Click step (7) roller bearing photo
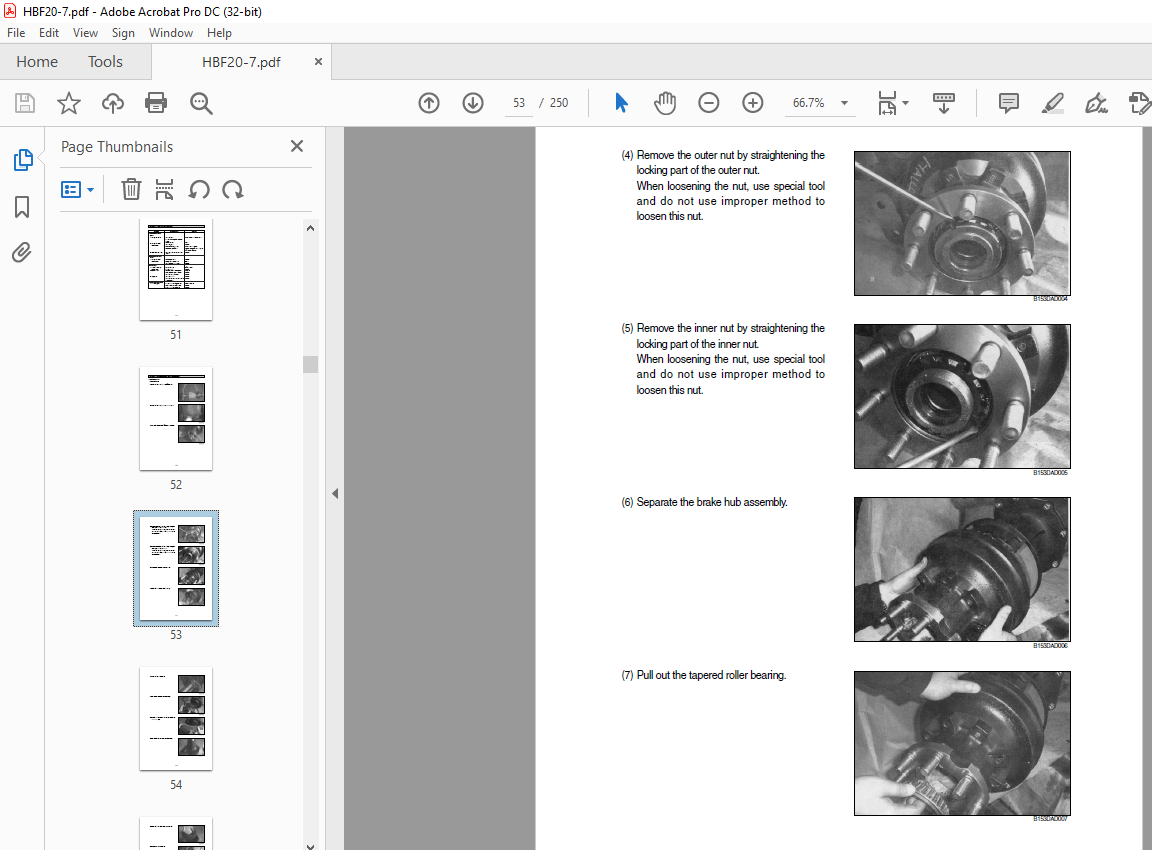 (x=962, y=743)
